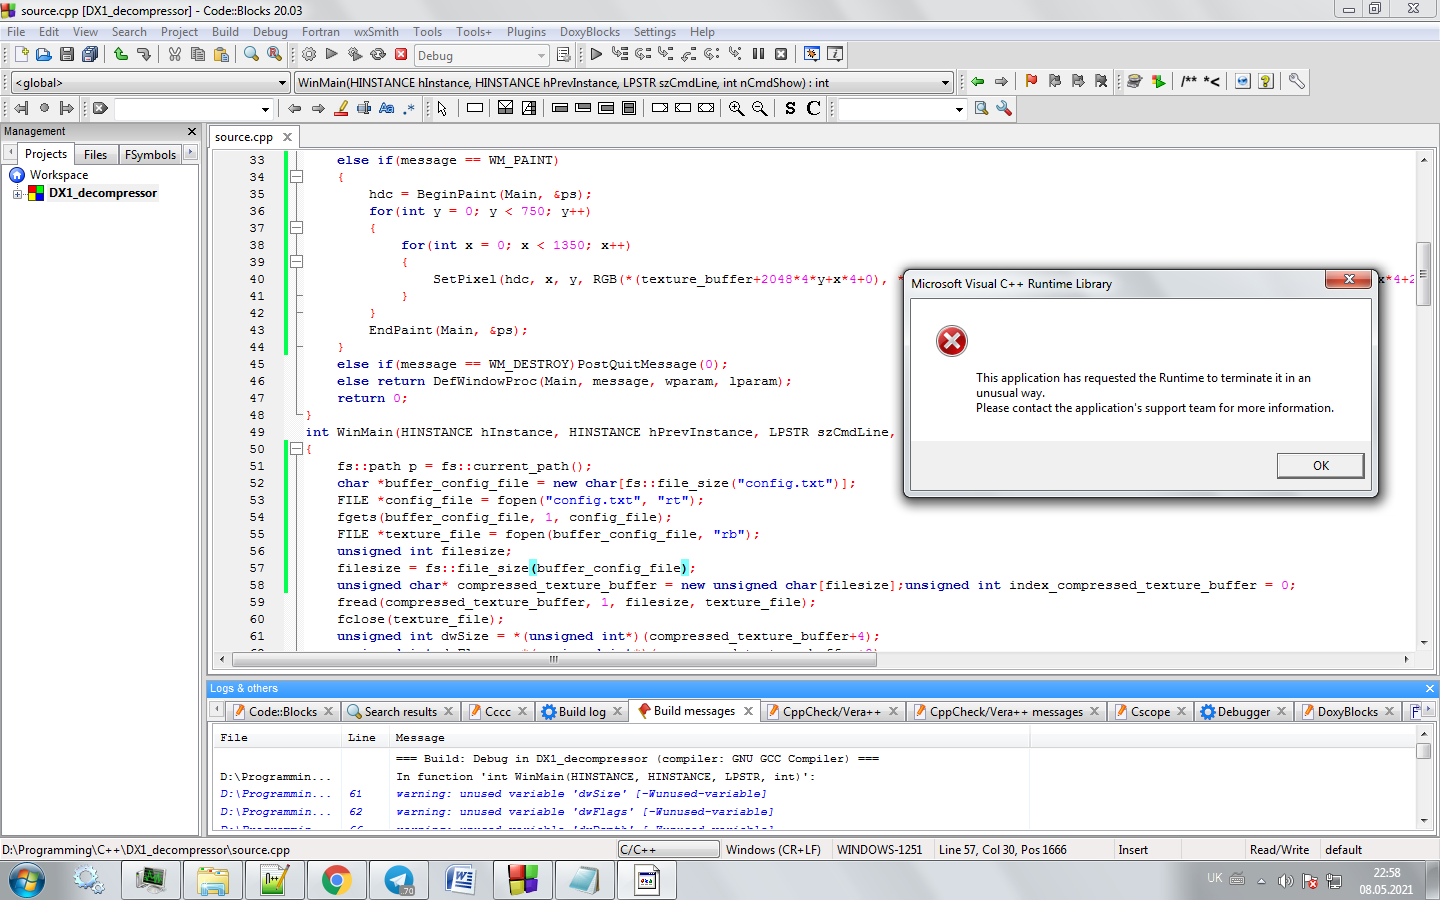Screen dimensions: 1440x900
Task: Click the Break debugger pause icon
Action: click(758, 54)
